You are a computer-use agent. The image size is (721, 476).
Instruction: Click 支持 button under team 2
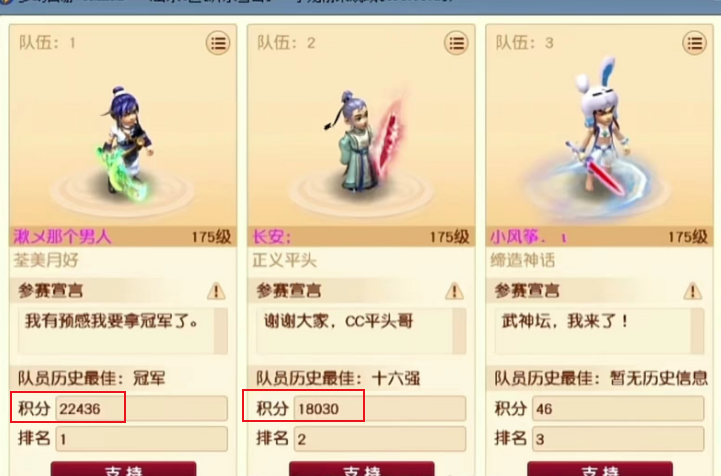tap(361, 469)
